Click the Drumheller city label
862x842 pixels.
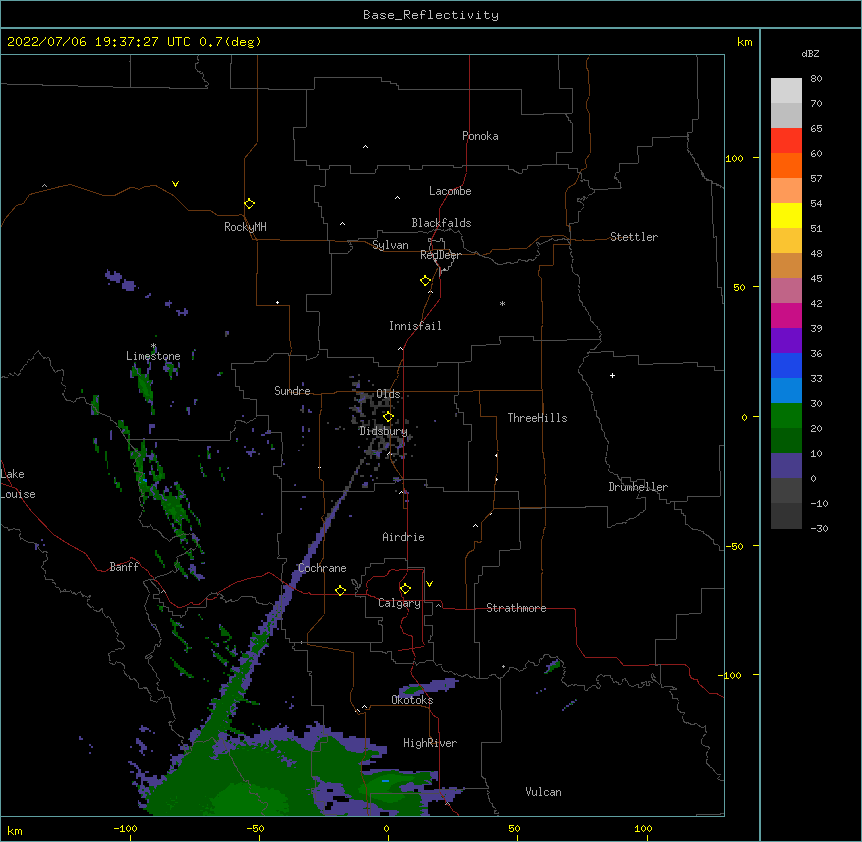coord(638,487)
